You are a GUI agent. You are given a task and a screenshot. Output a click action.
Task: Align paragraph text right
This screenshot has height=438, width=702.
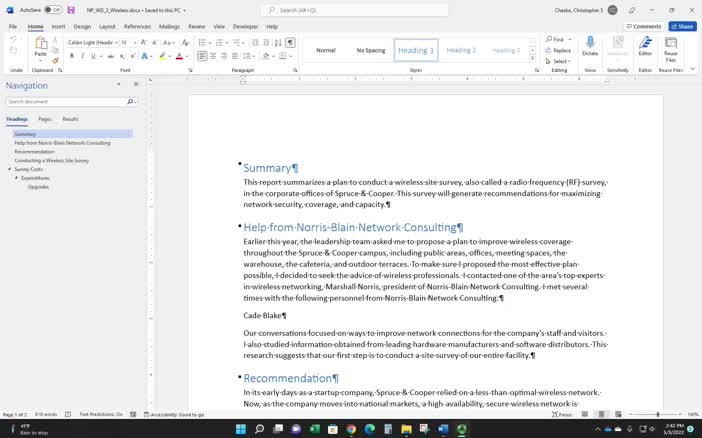pos(224,56)
